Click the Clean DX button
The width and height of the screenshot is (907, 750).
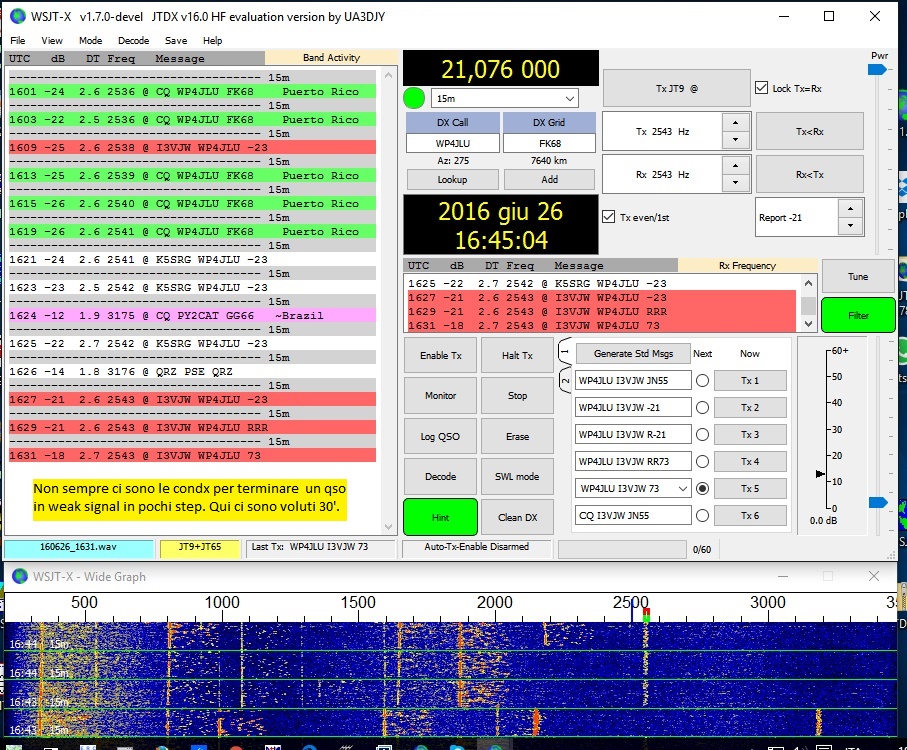[517, 517]
